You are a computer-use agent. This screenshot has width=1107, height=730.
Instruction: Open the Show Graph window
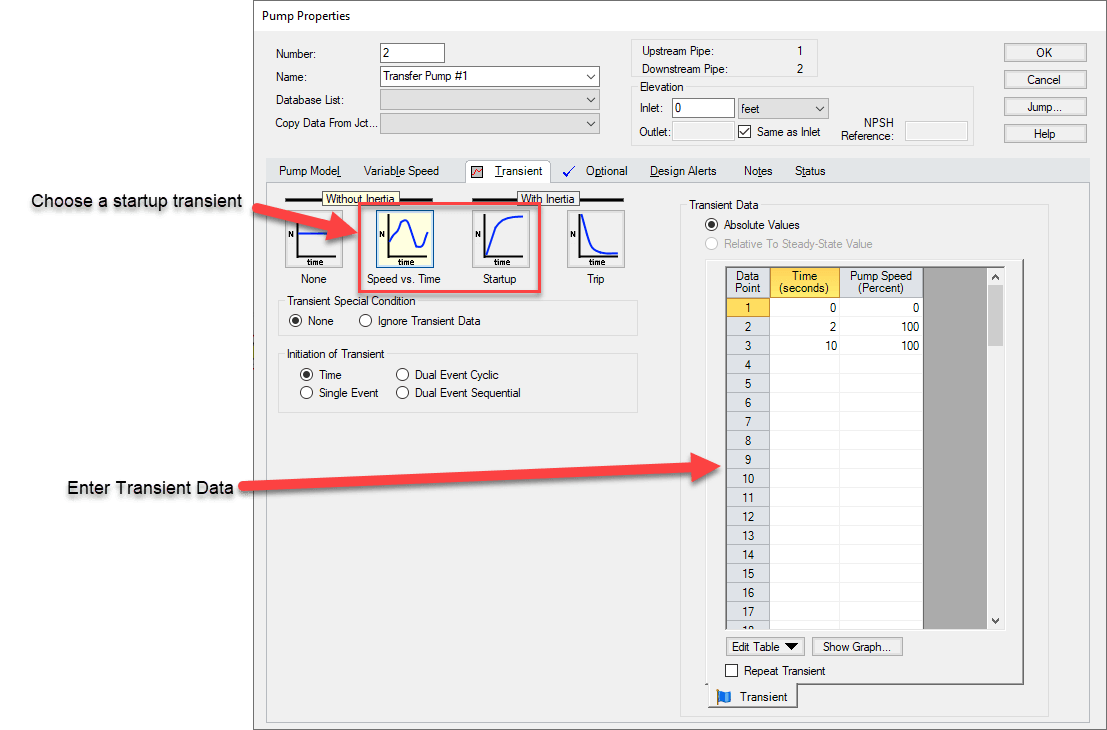pyautogui.click(x=856, y=646)
